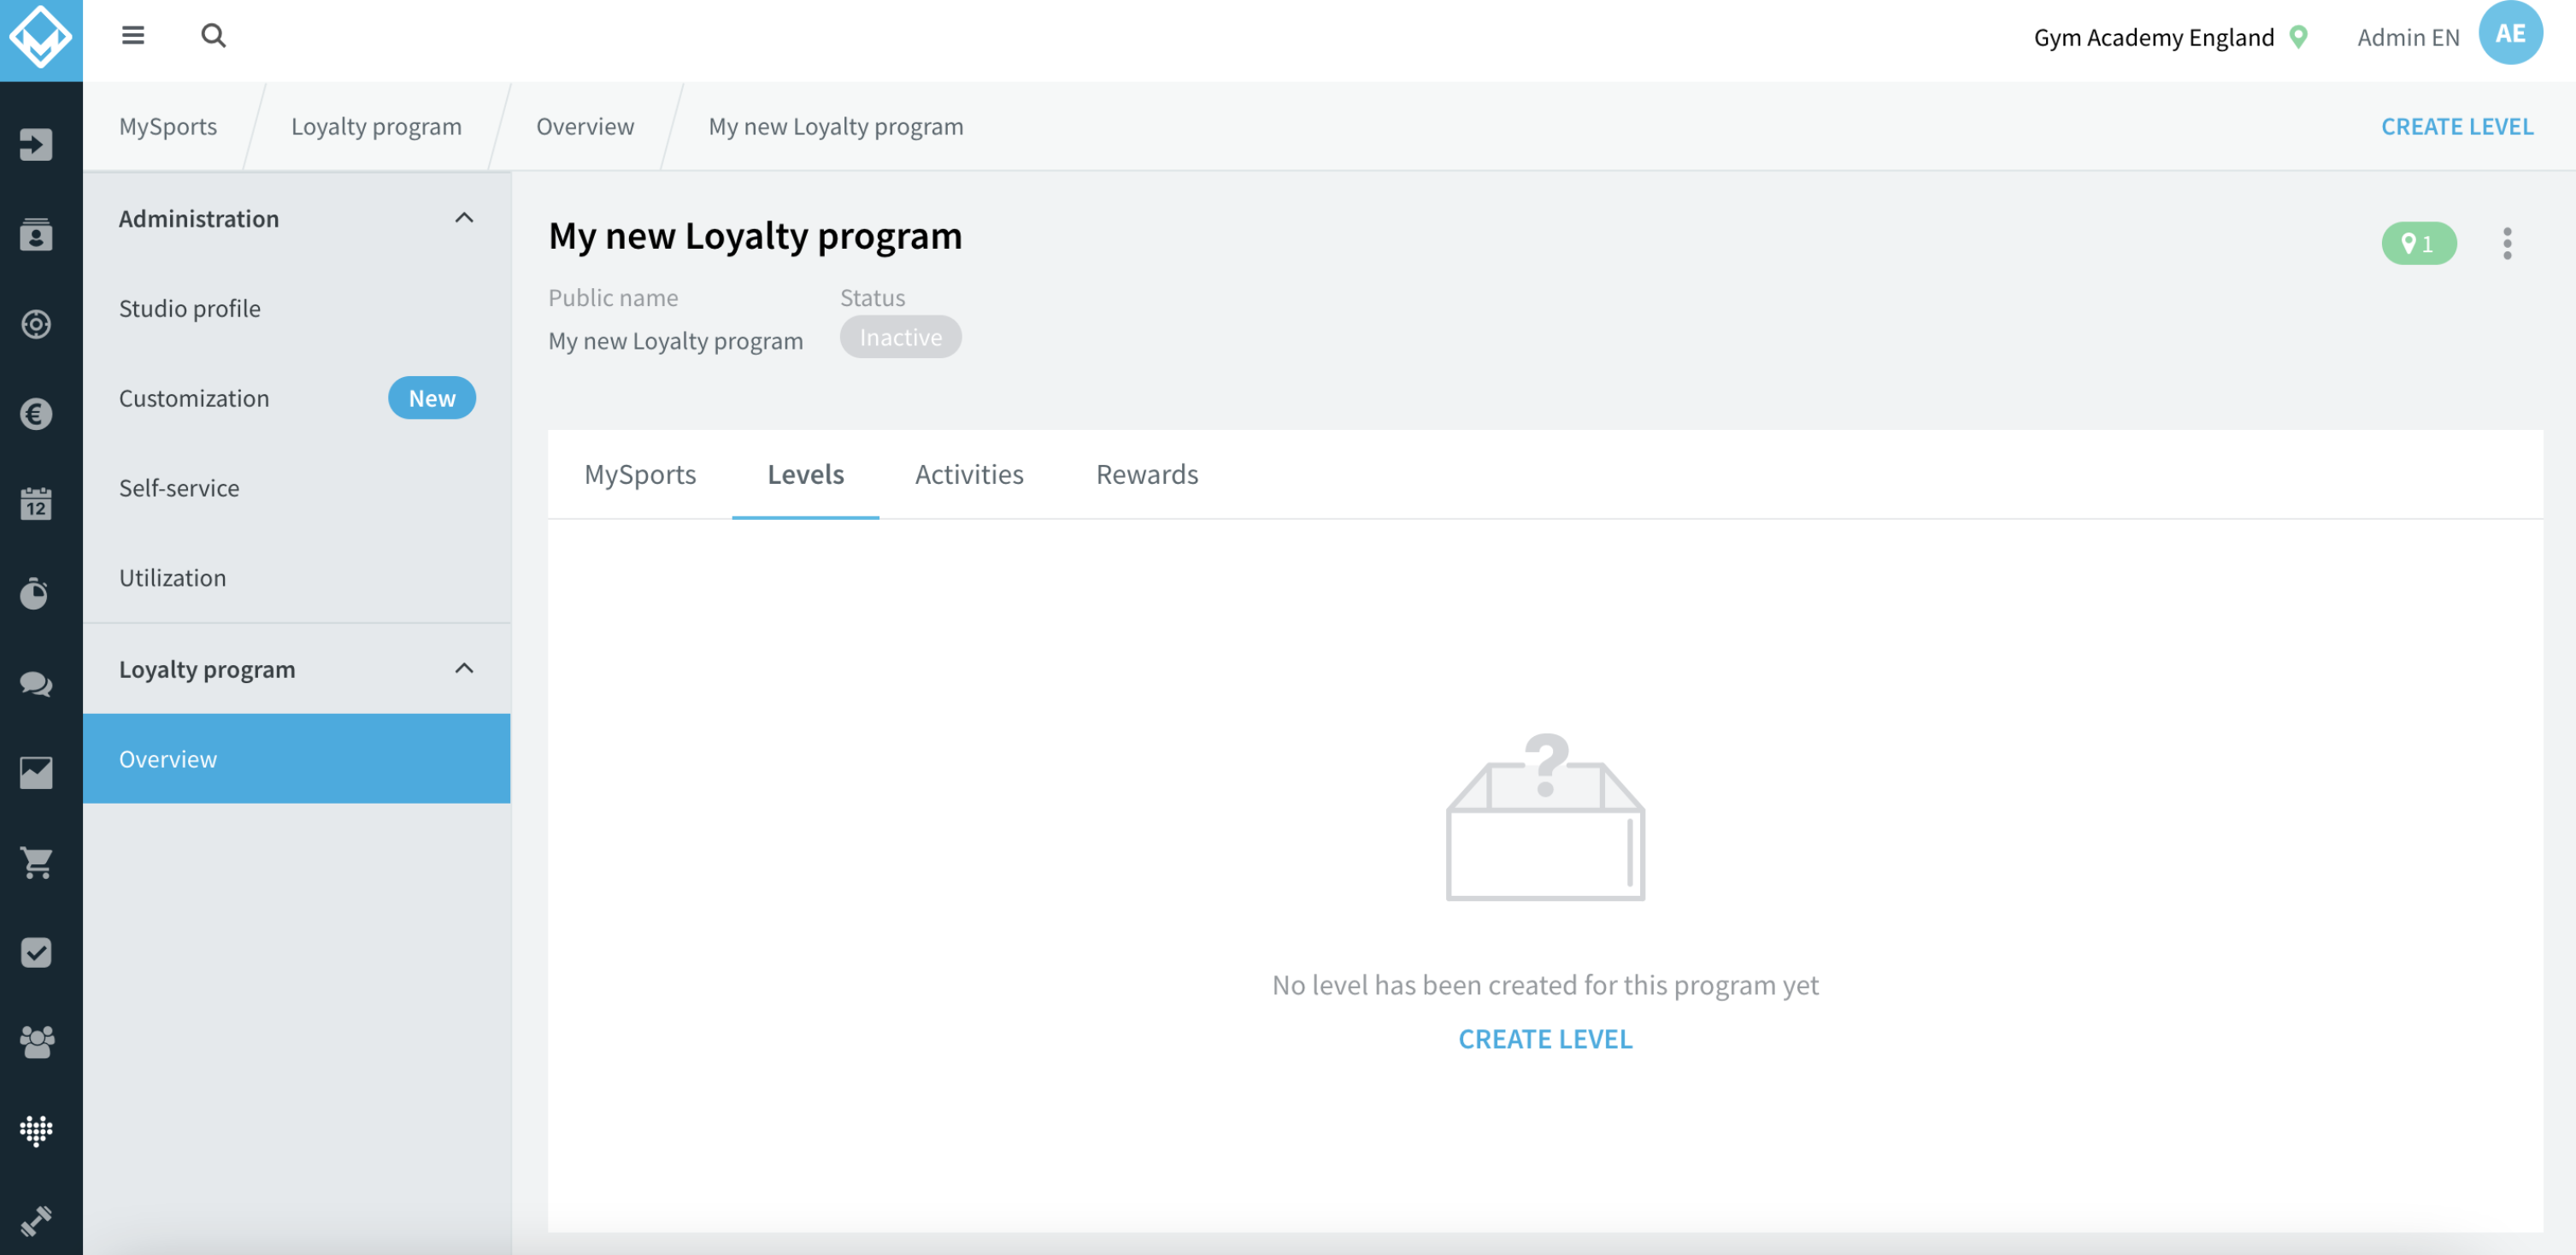The width and height of the screenshot is (2576, 1255).
Task: Click Gym Academy England studio selector
Action: pyautogui.click(x=2153, y=37)
